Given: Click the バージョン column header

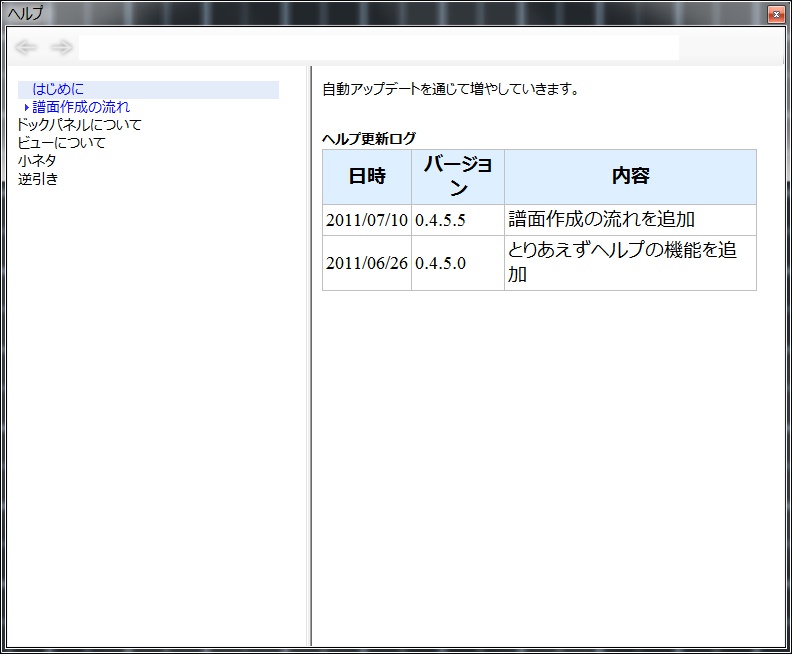Looking at the screenshot, I should [x=458, y=177].
